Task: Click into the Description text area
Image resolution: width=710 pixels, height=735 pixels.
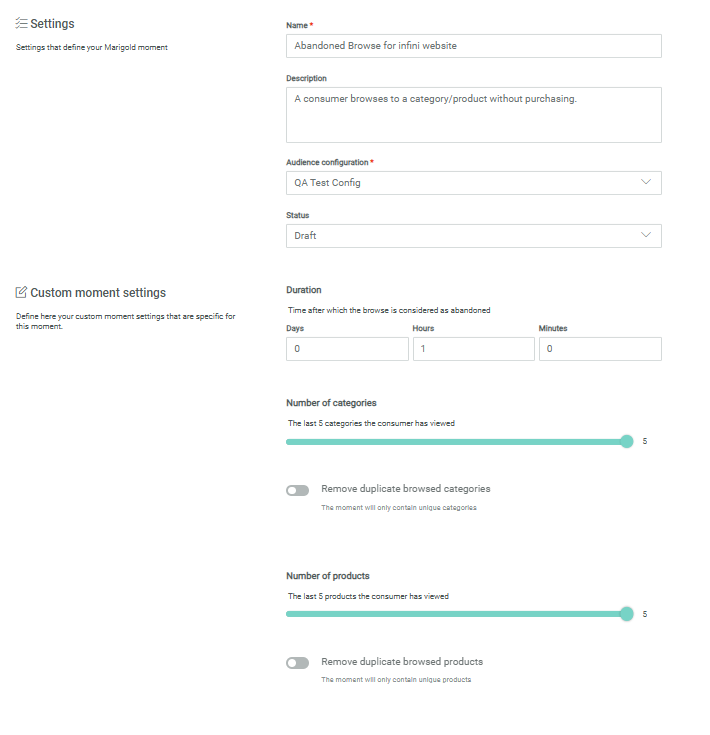Action: coord(473,115)
